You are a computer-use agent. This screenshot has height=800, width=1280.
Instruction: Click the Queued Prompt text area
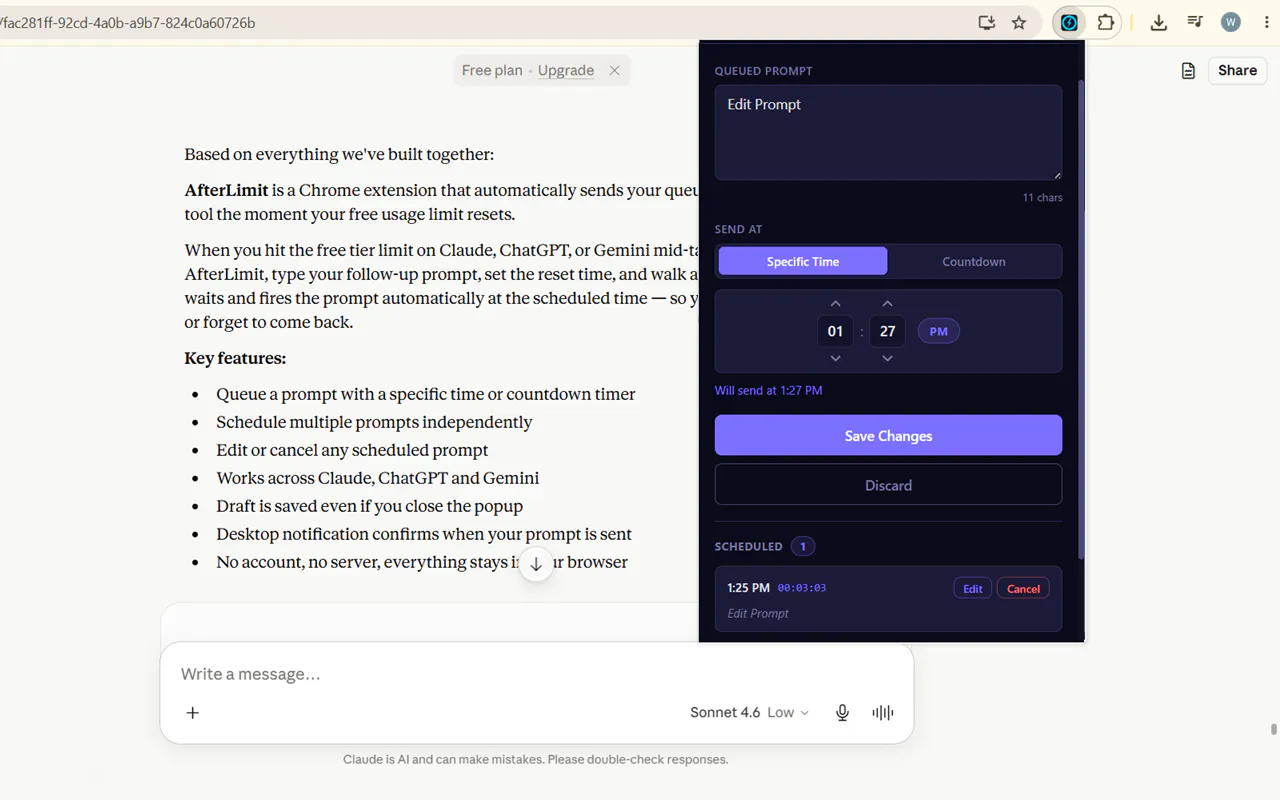click(x=888, y=133)
